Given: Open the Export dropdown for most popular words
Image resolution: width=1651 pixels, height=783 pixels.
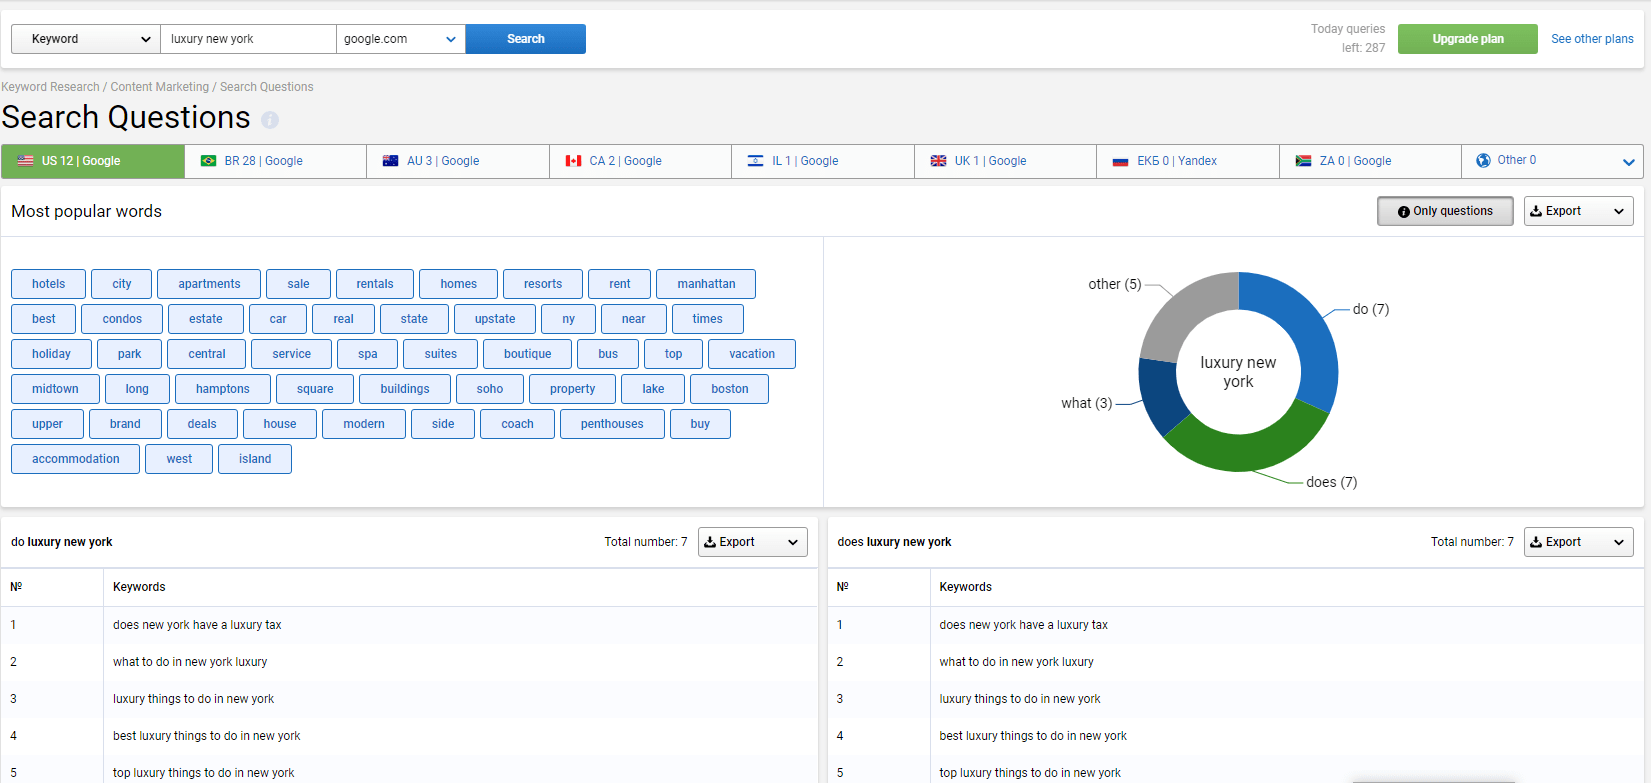Looking at the screenshot, I should [1578, 211].
